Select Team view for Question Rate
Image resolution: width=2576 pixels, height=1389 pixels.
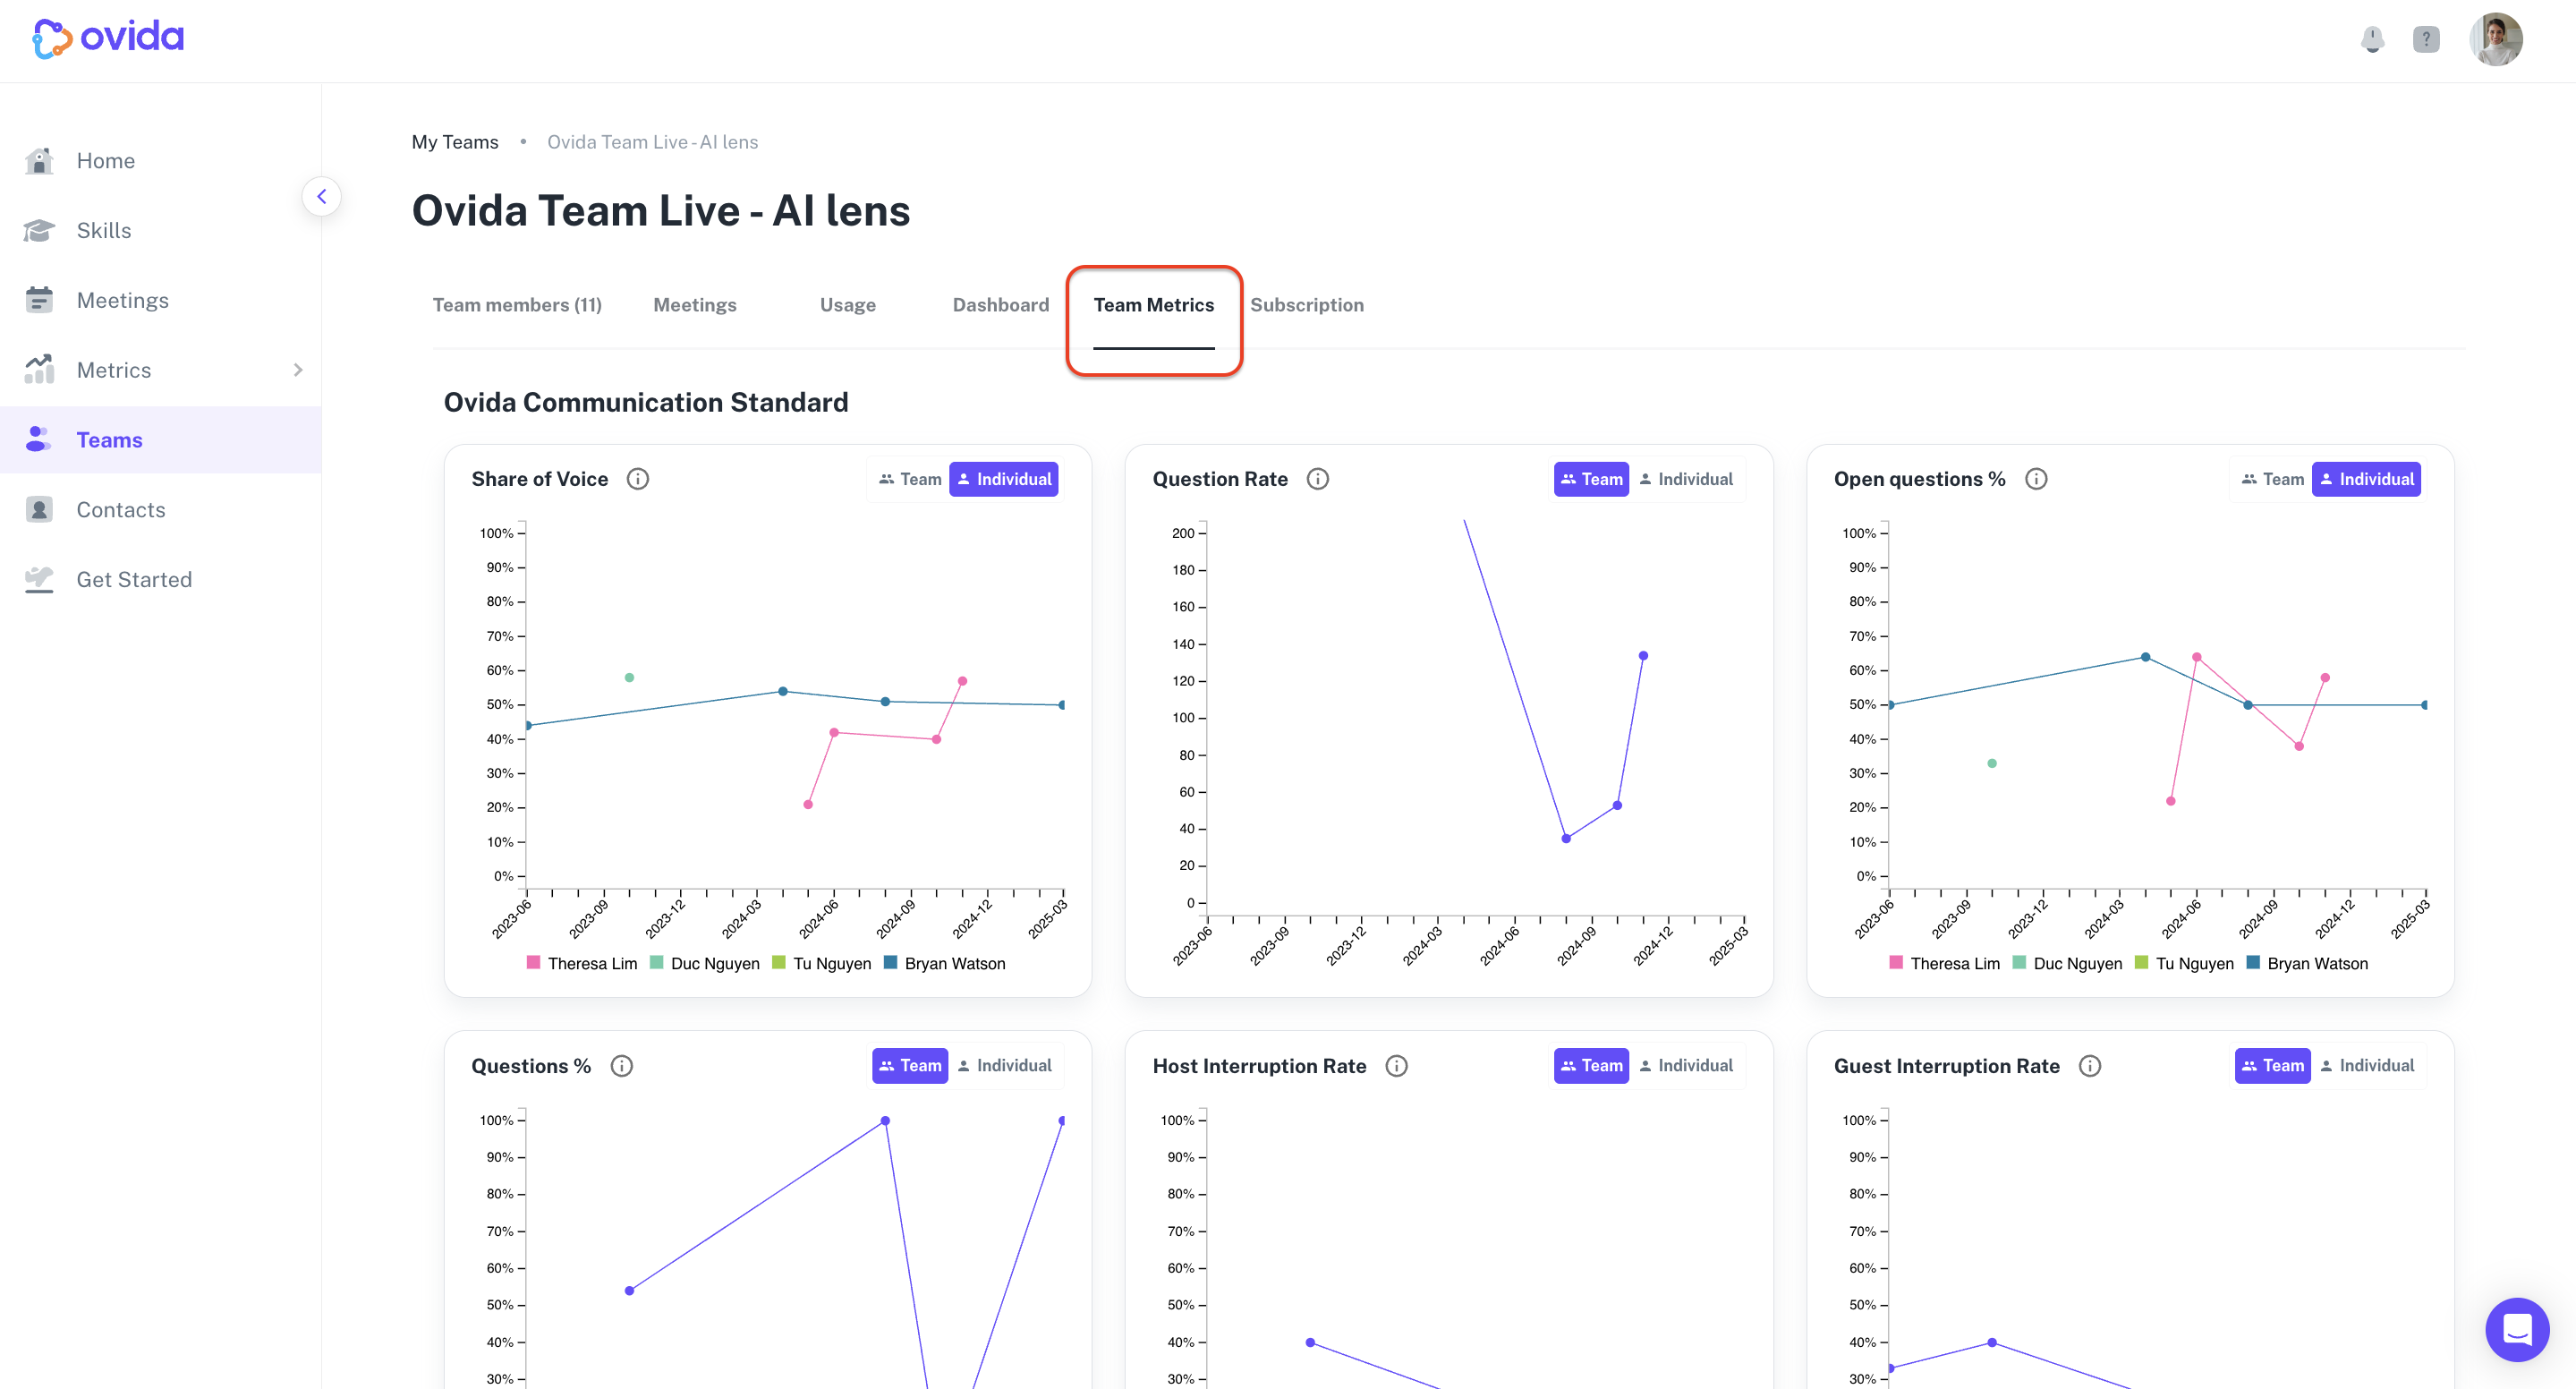(x=1591, y=479)
